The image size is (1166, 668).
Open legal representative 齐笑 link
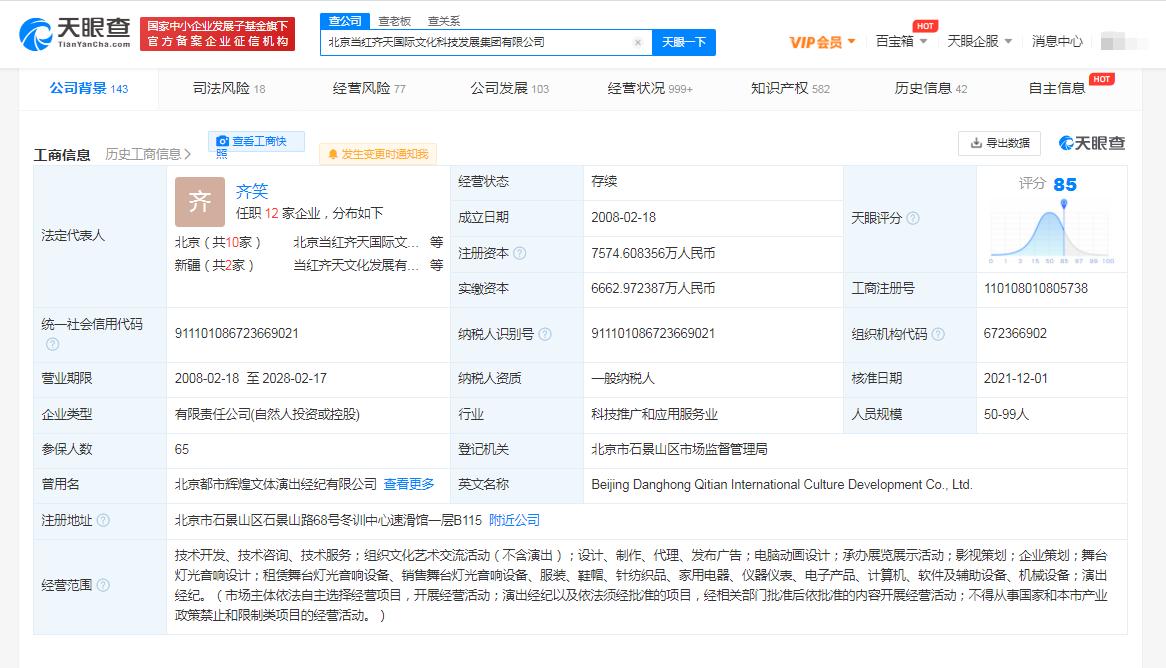251,191
